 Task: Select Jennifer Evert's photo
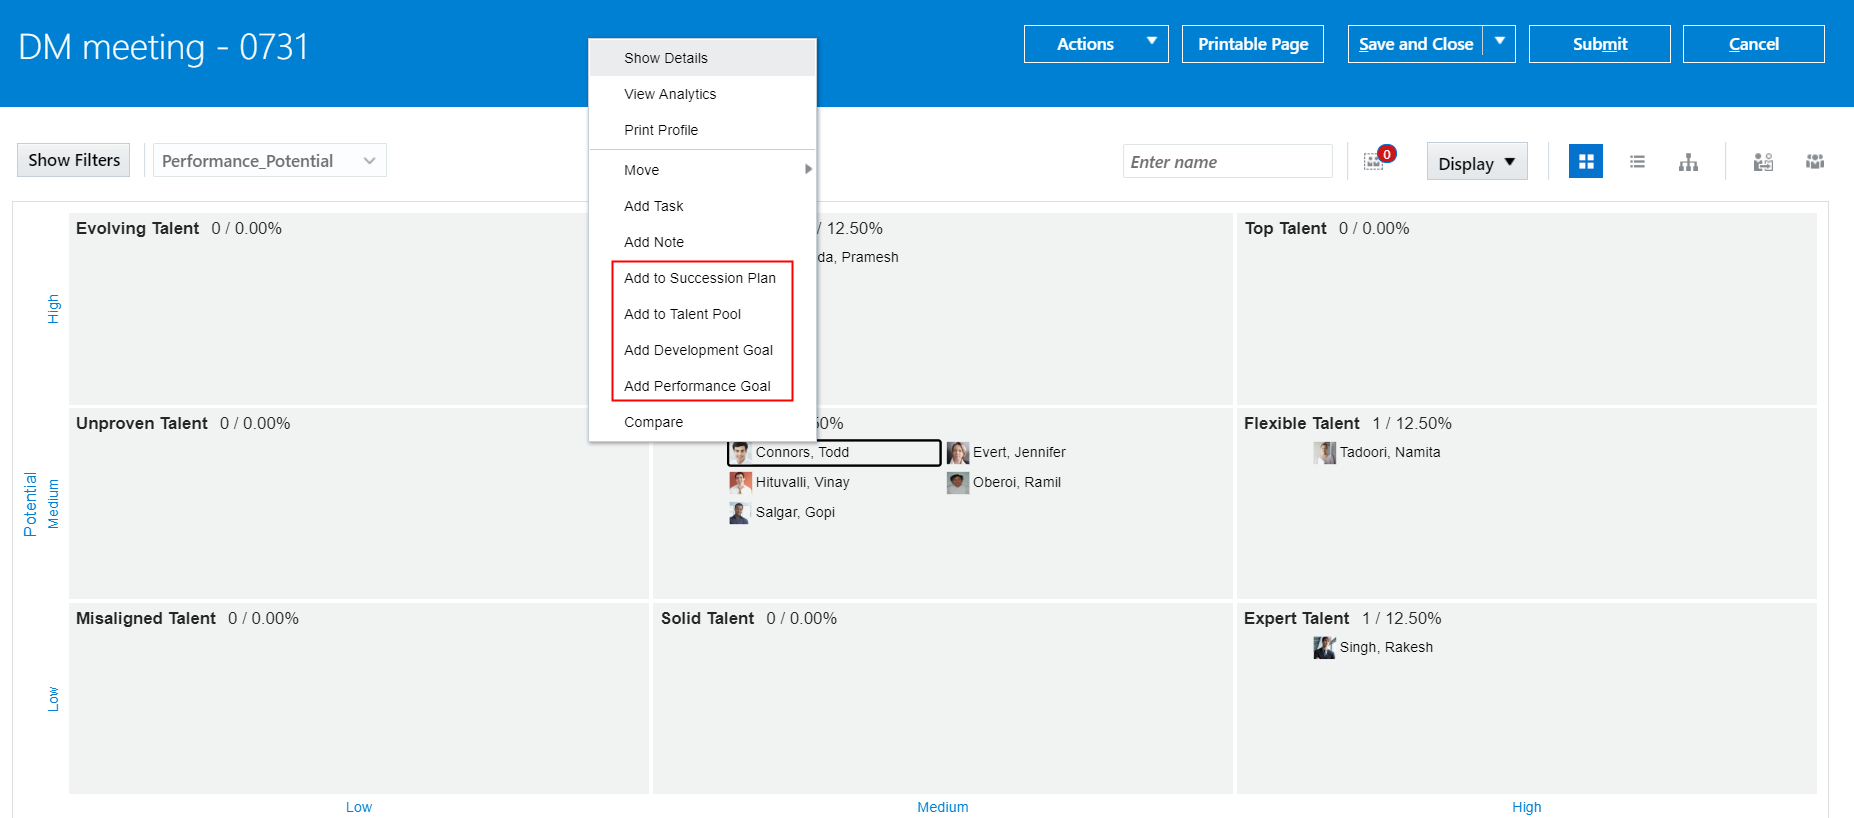958,452
